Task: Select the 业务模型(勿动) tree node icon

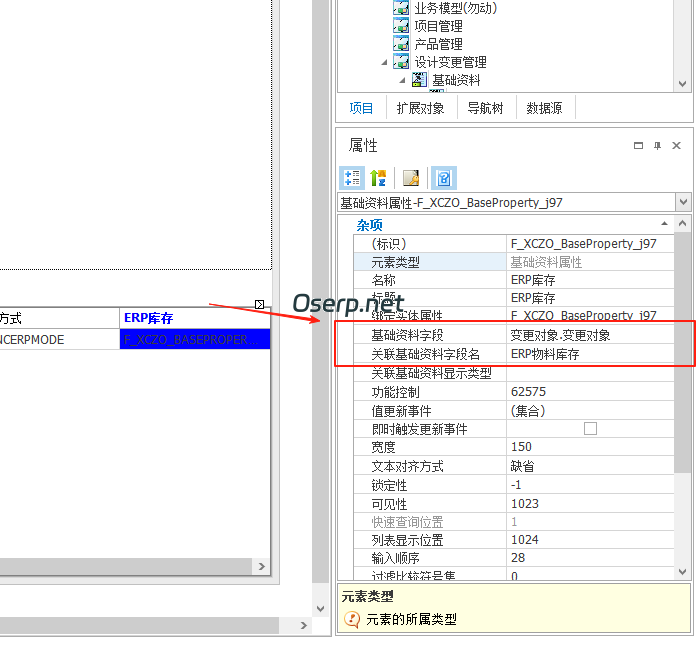Action: [x=401, y=8]
